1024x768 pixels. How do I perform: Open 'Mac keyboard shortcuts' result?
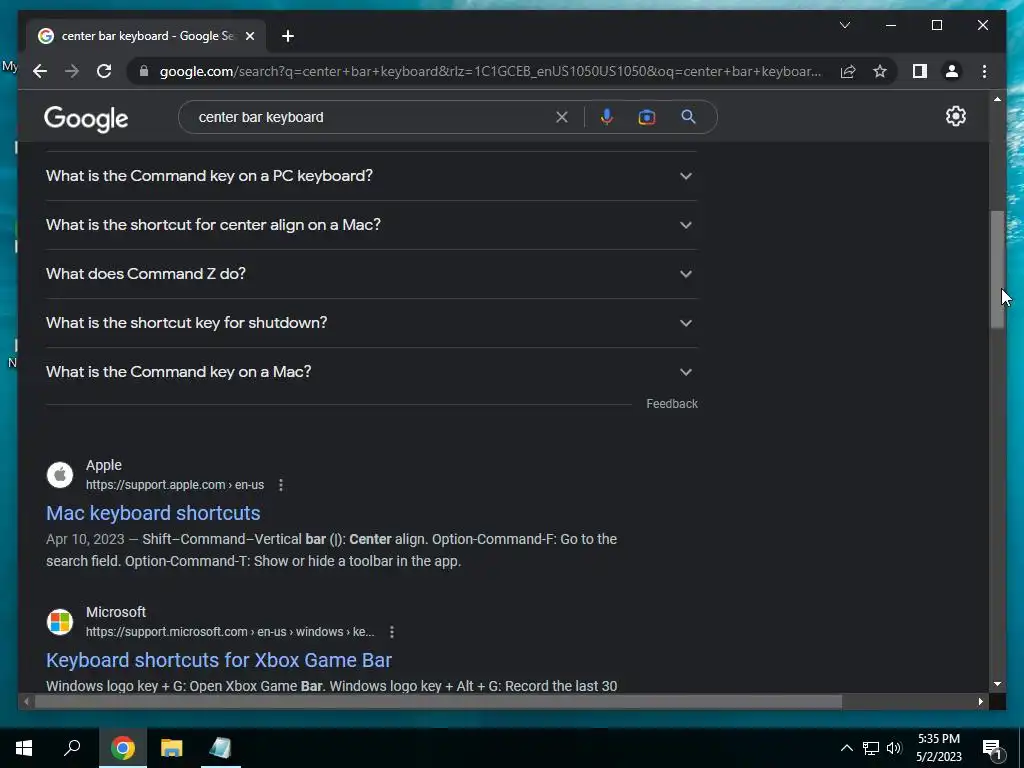point(153,513)
